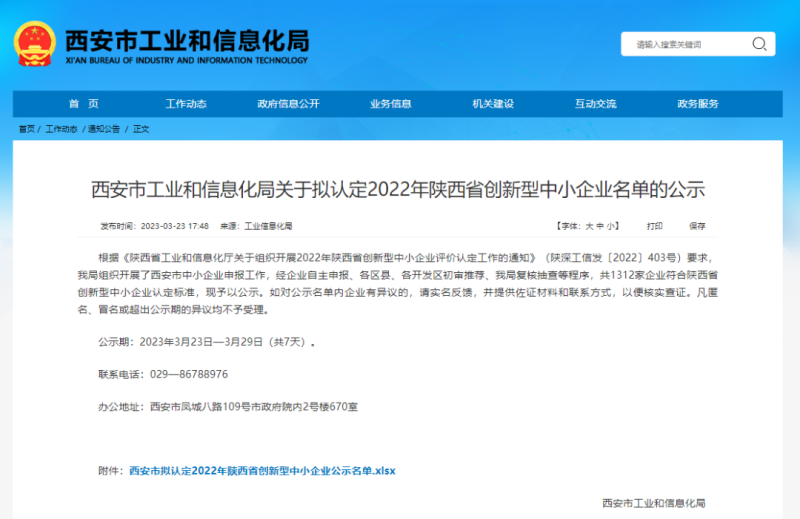Open the 首页 navigation tab
The image size is (800, 519).
point(83,104)
